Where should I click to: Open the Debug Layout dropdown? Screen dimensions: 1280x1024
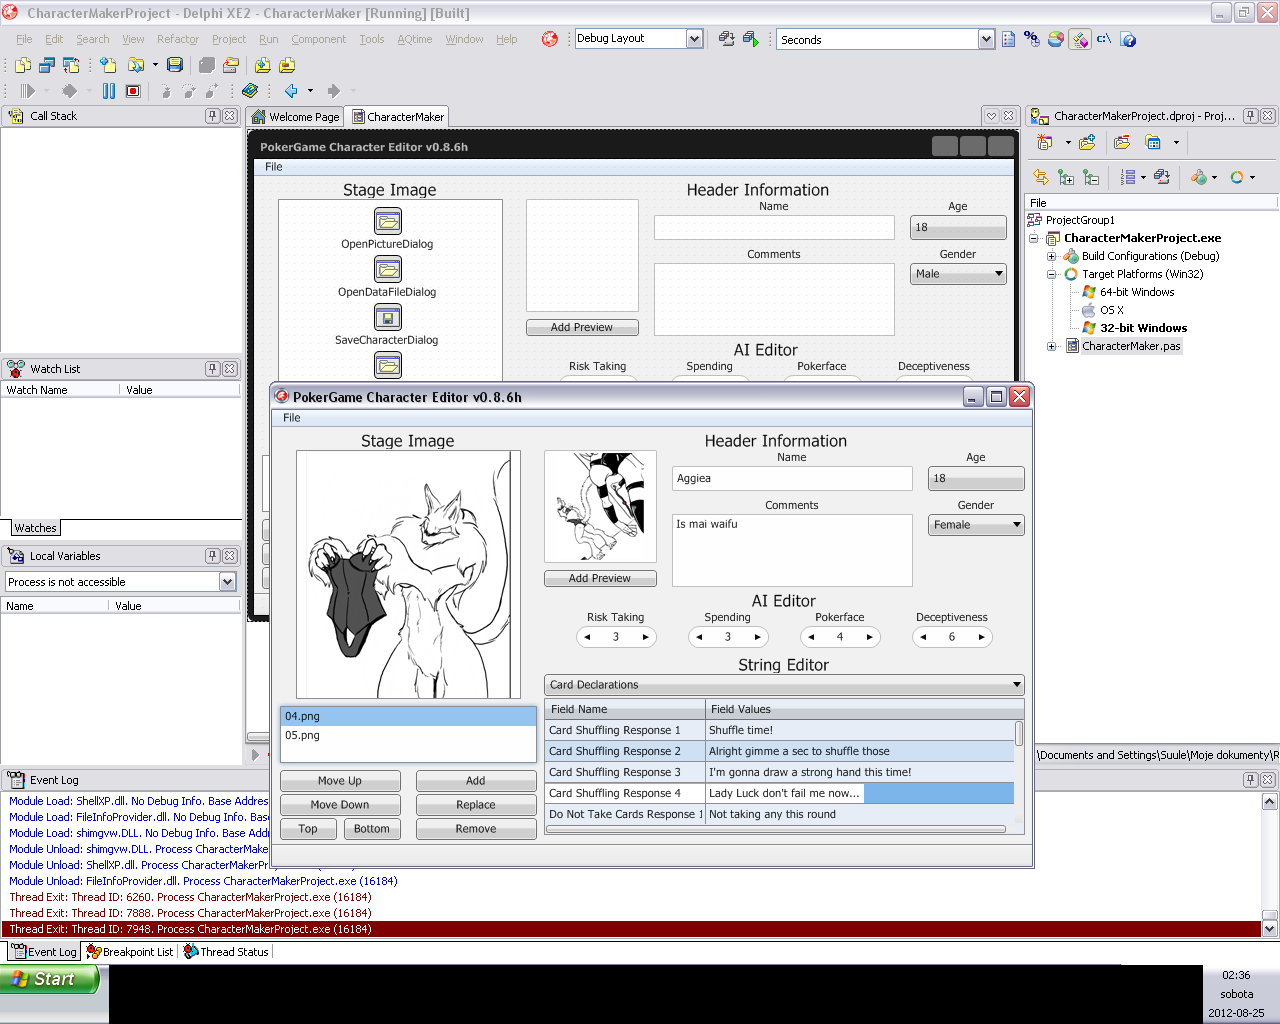(694, 39)
